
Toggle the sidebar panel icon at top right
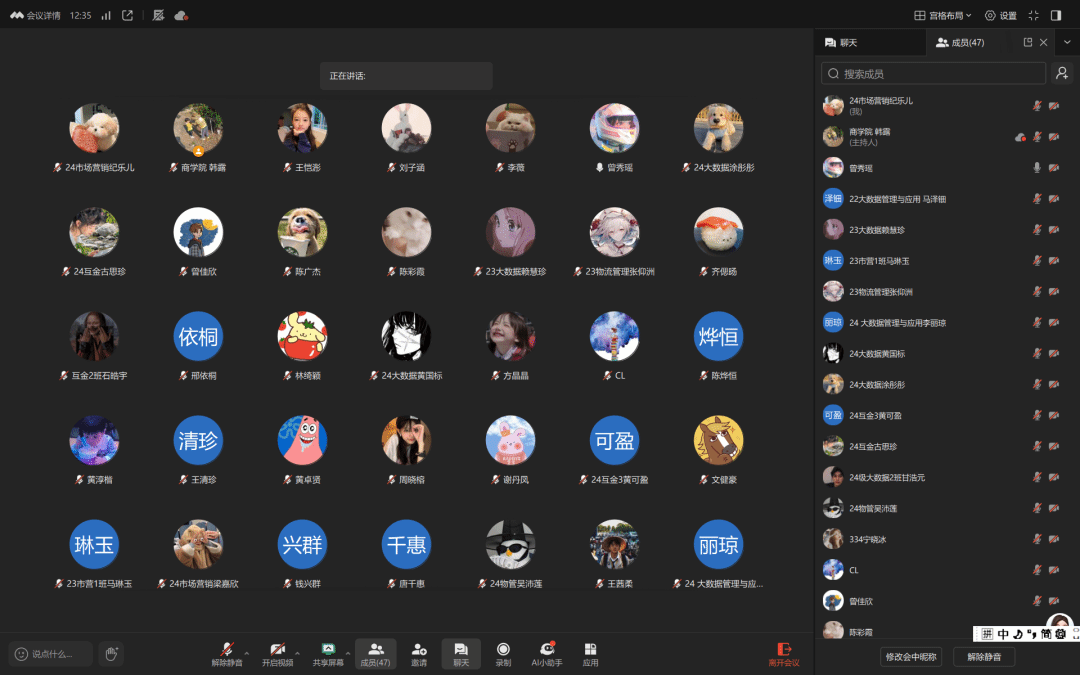click(x=1056, y=15)
